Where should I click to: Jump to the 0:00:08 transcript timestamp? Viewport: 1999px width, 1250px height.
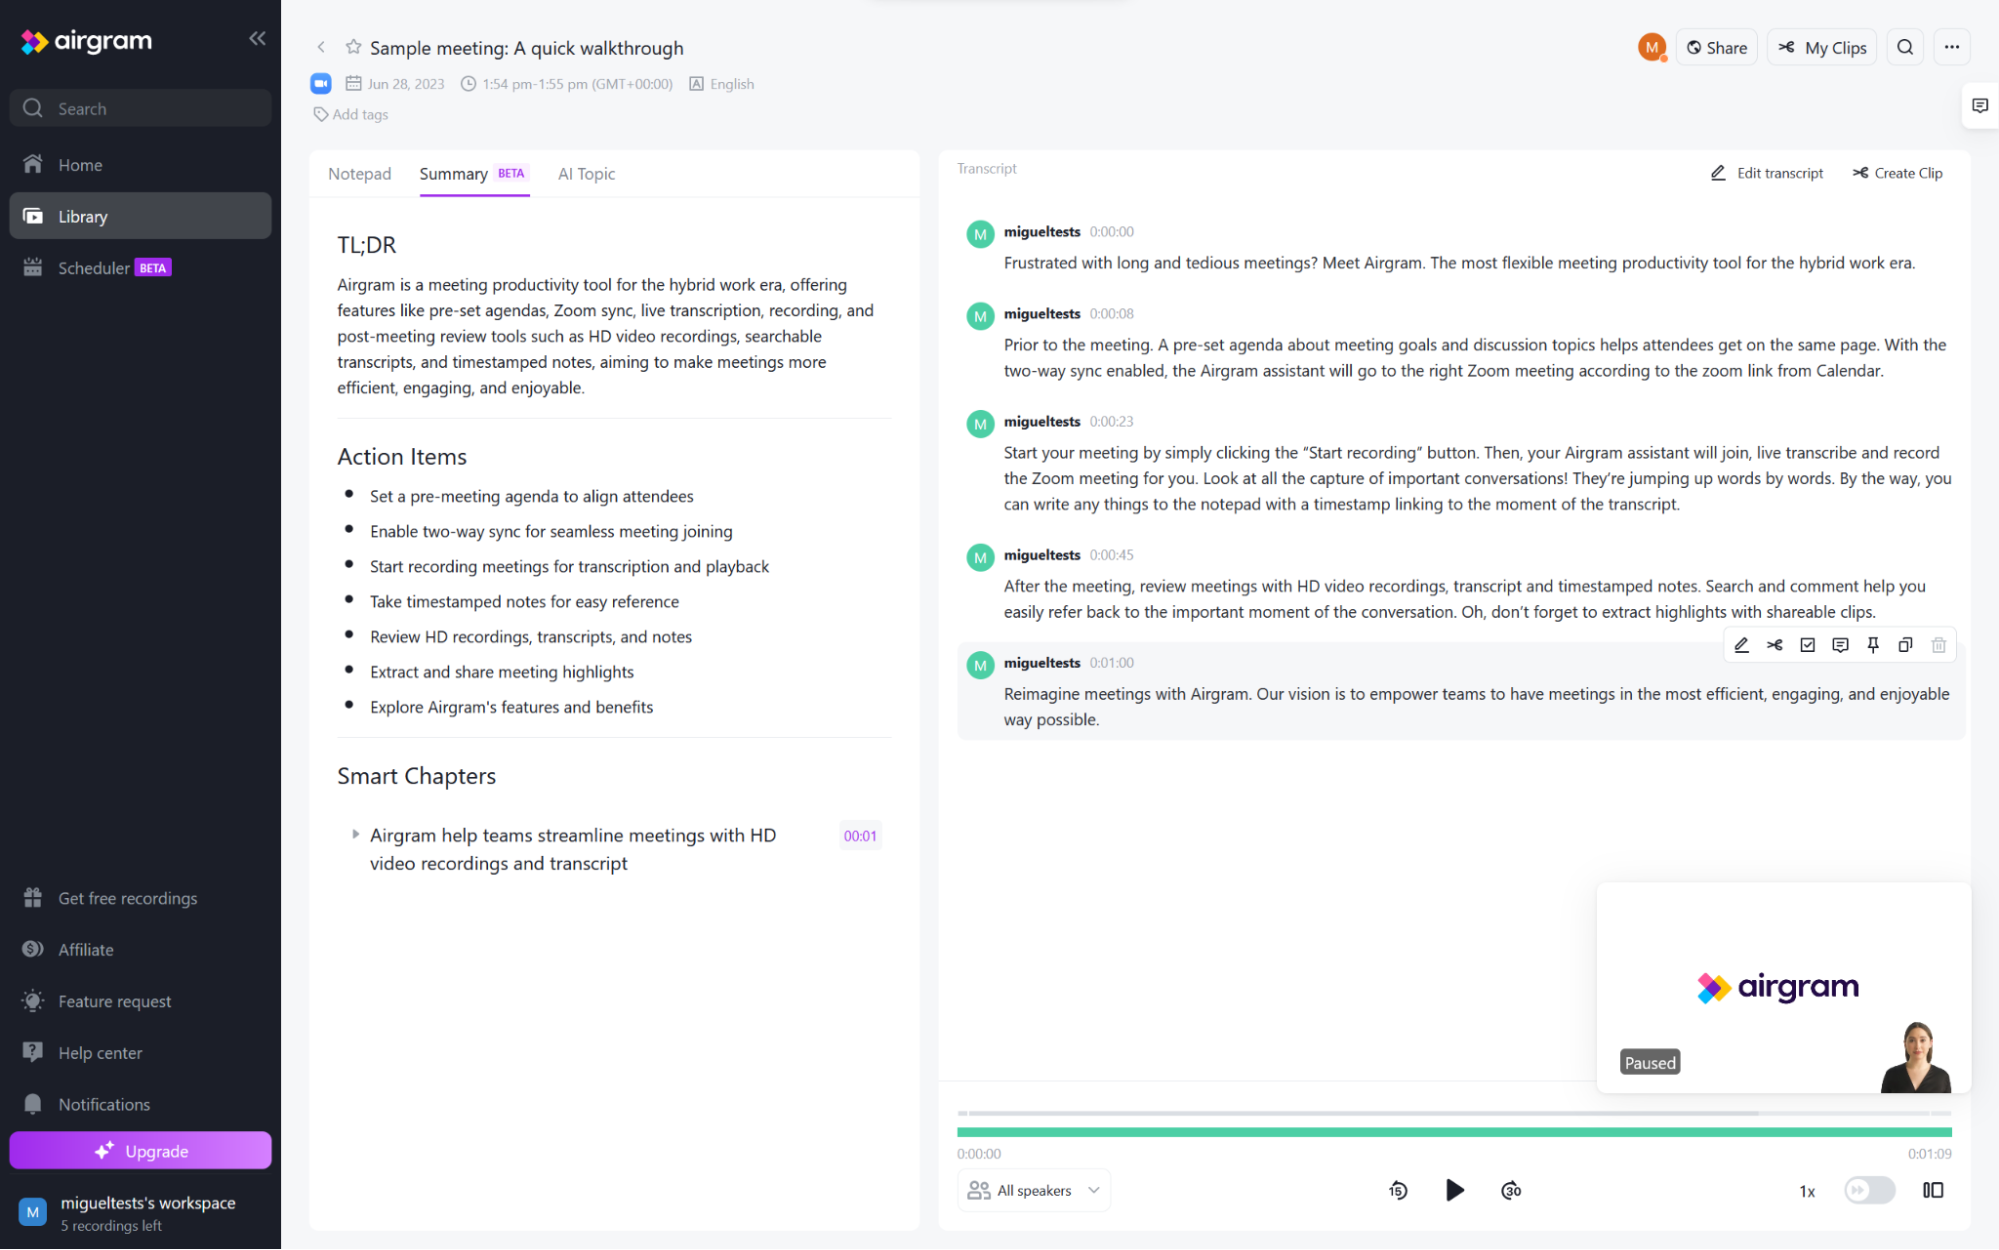click(x=1111, y=314)
